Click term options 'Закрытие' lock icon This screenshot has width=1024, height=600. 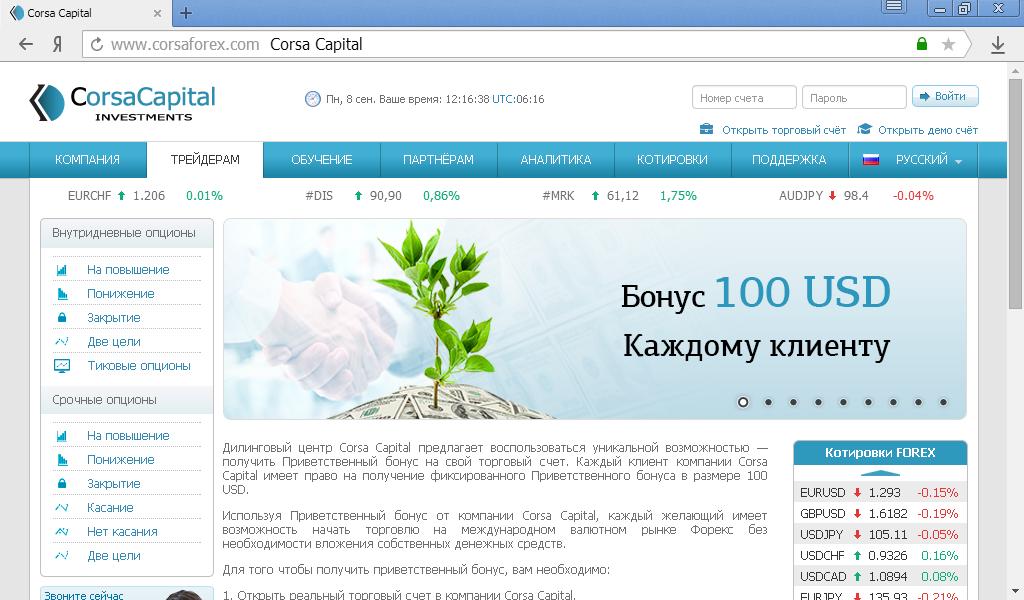coord(62,483)
